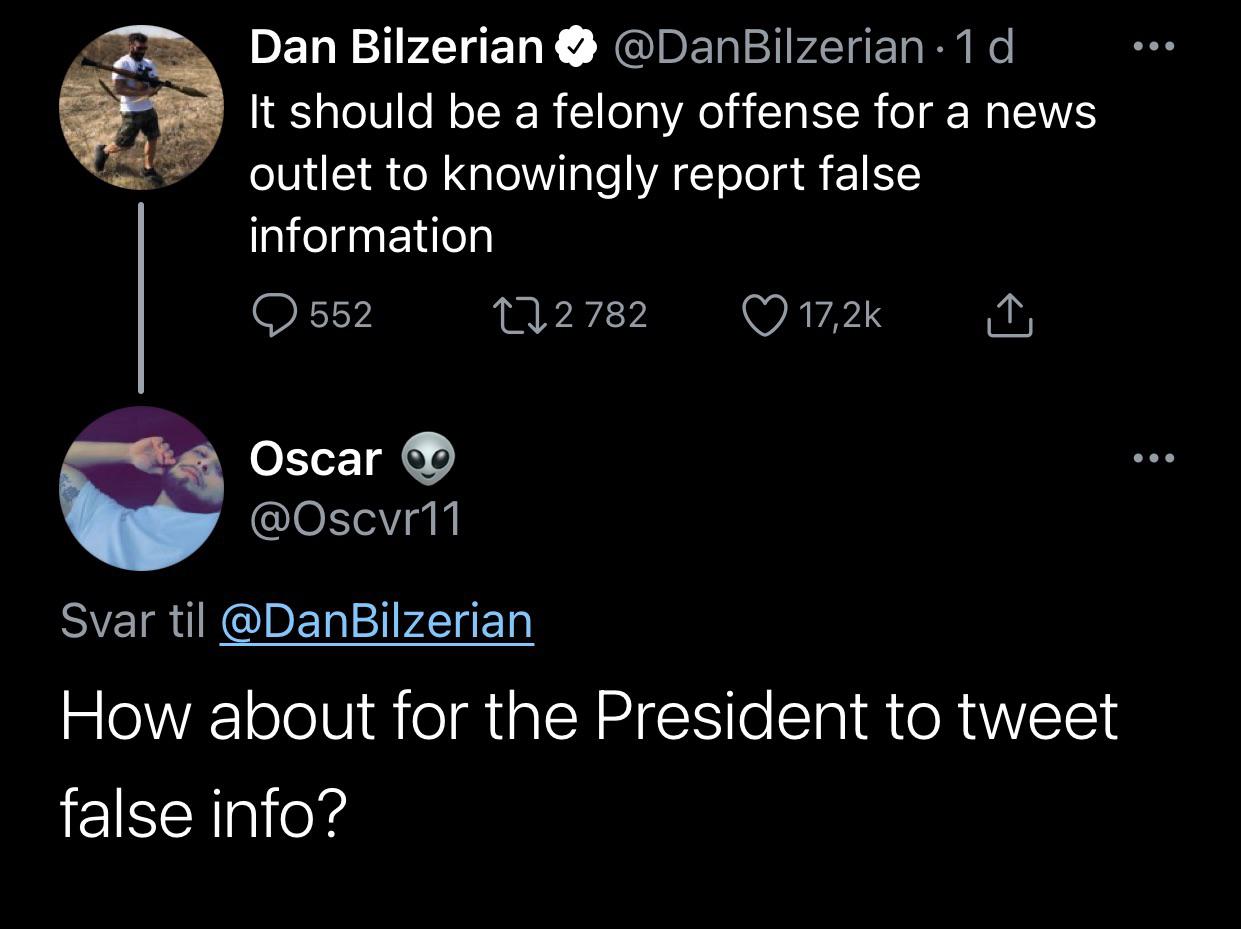Open the tweet text about felony offense
This screenshot has width=1241, height=929.
672,173
